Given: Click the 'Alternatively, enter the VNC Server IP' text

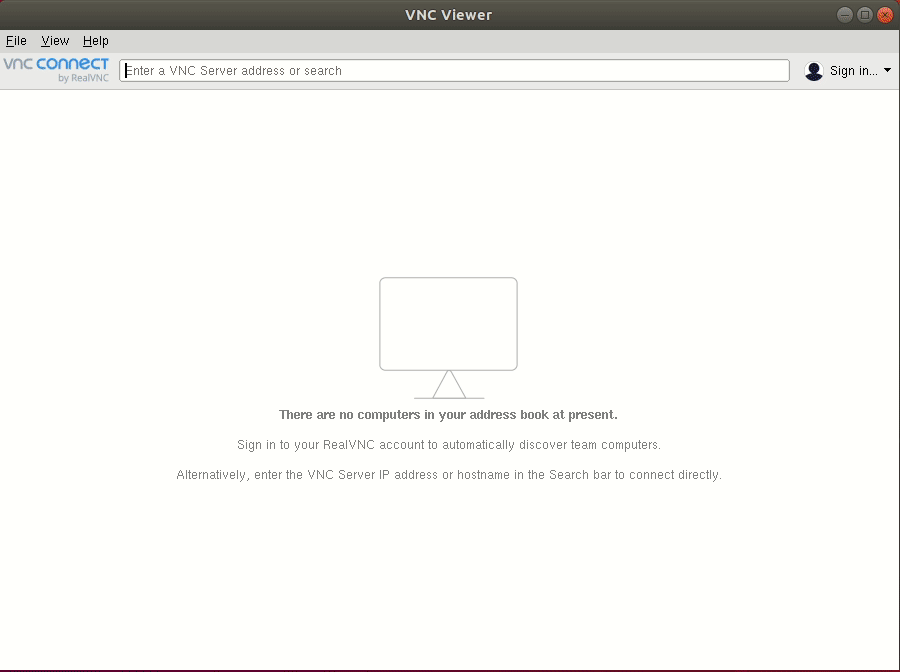Looking at the screenshot, I should 448,475.
